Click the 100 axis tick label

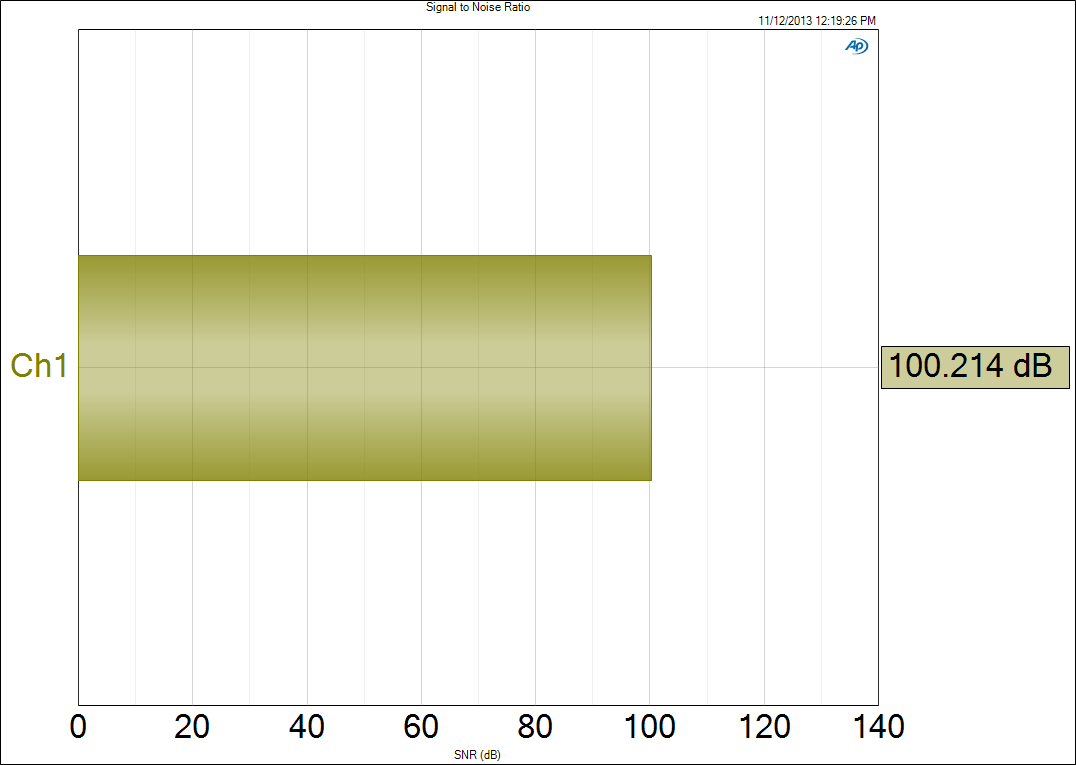click(x=650, y=727)
